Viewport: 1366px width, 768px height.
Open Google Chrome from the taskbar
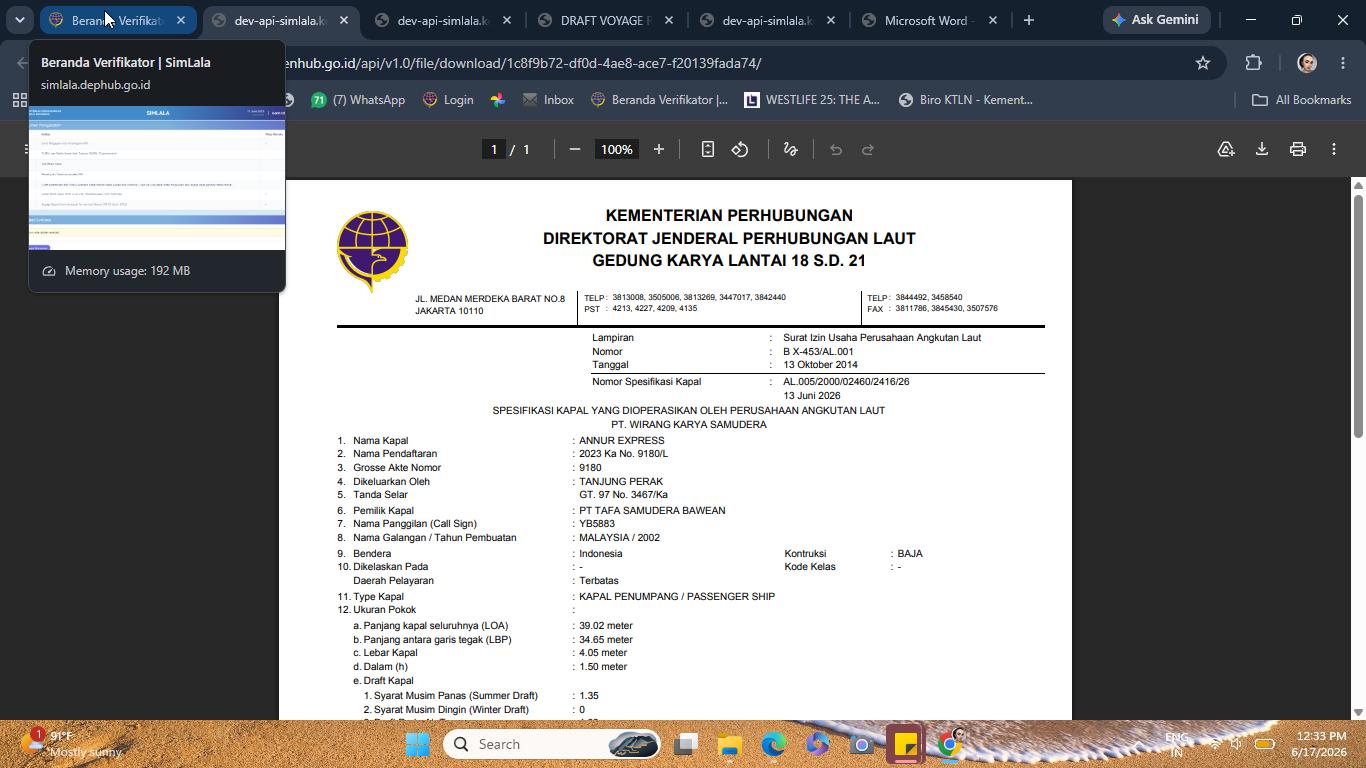(949, 744)
